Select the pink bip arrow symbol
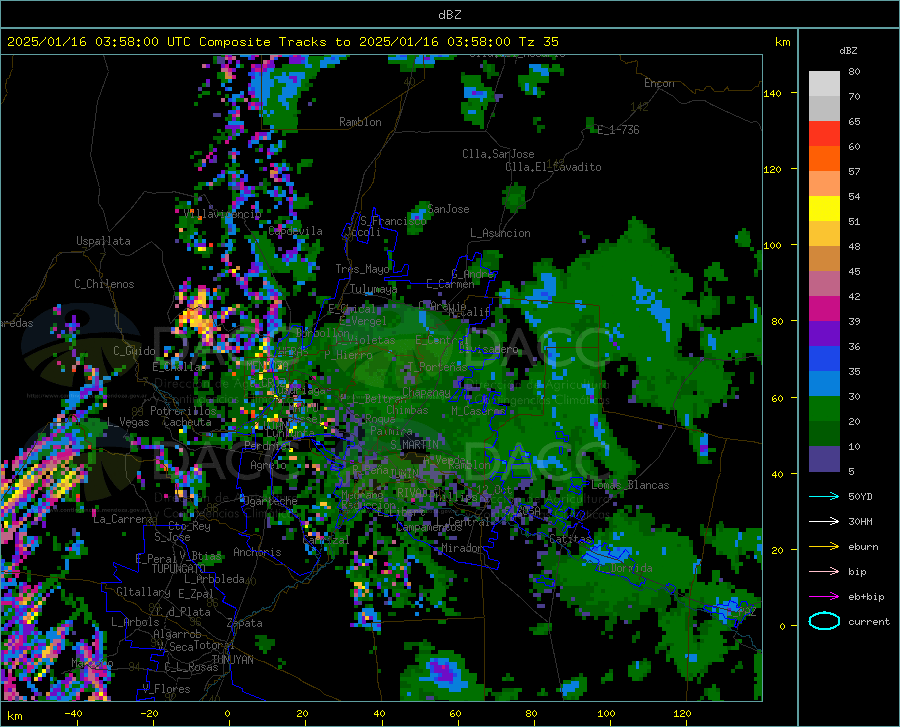 824,572
